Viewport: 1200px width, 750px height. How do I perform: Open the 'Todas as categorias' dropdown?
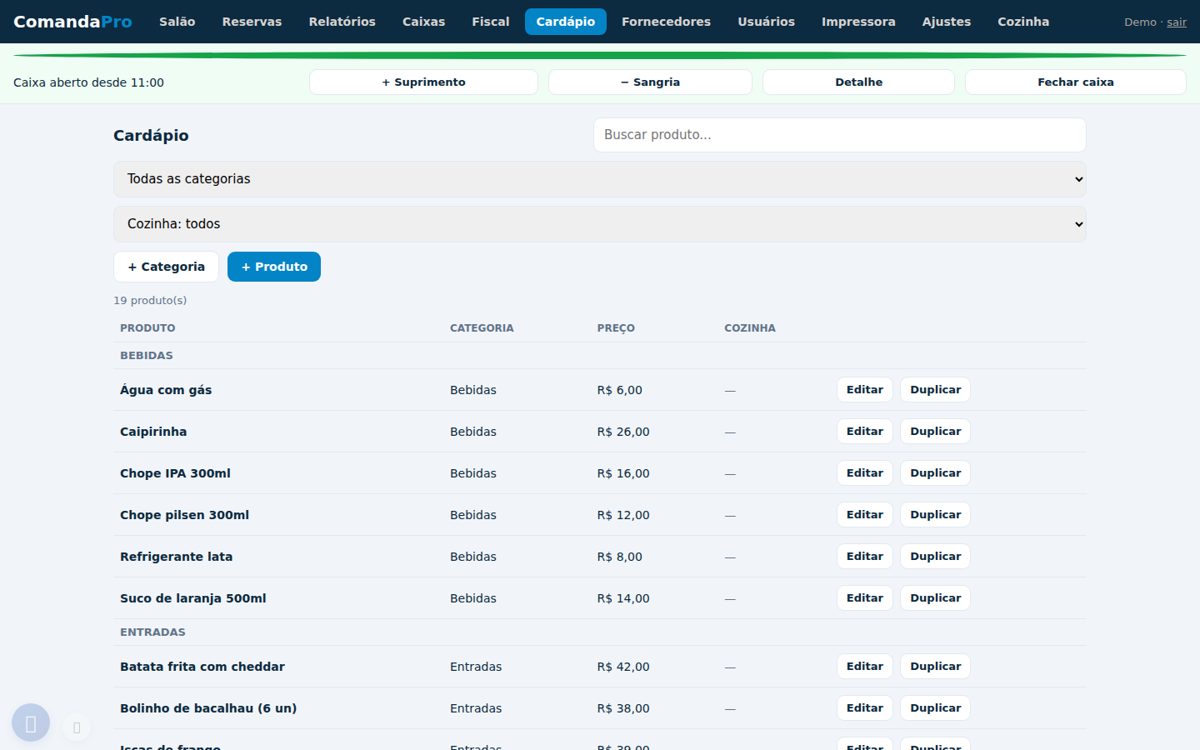coord(600,179)
